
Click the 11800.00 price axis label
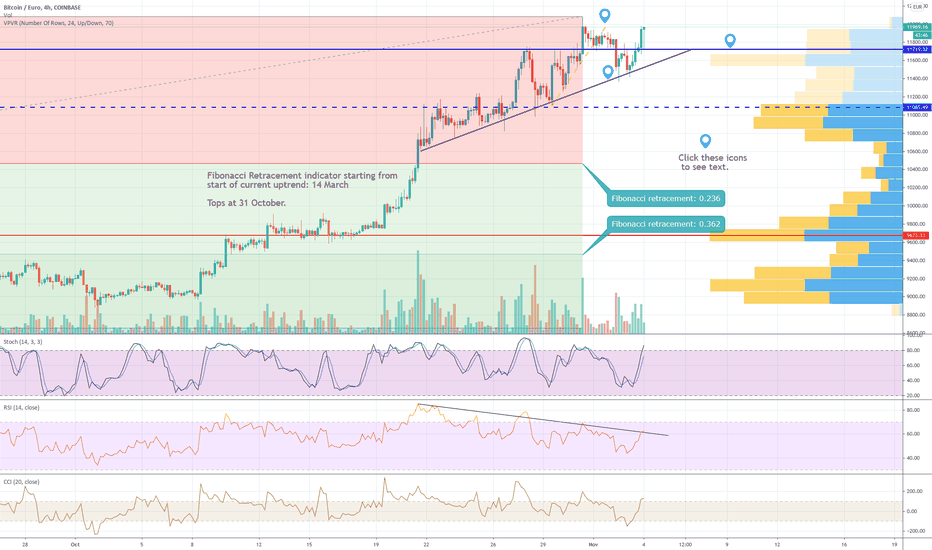pos(917,42)
